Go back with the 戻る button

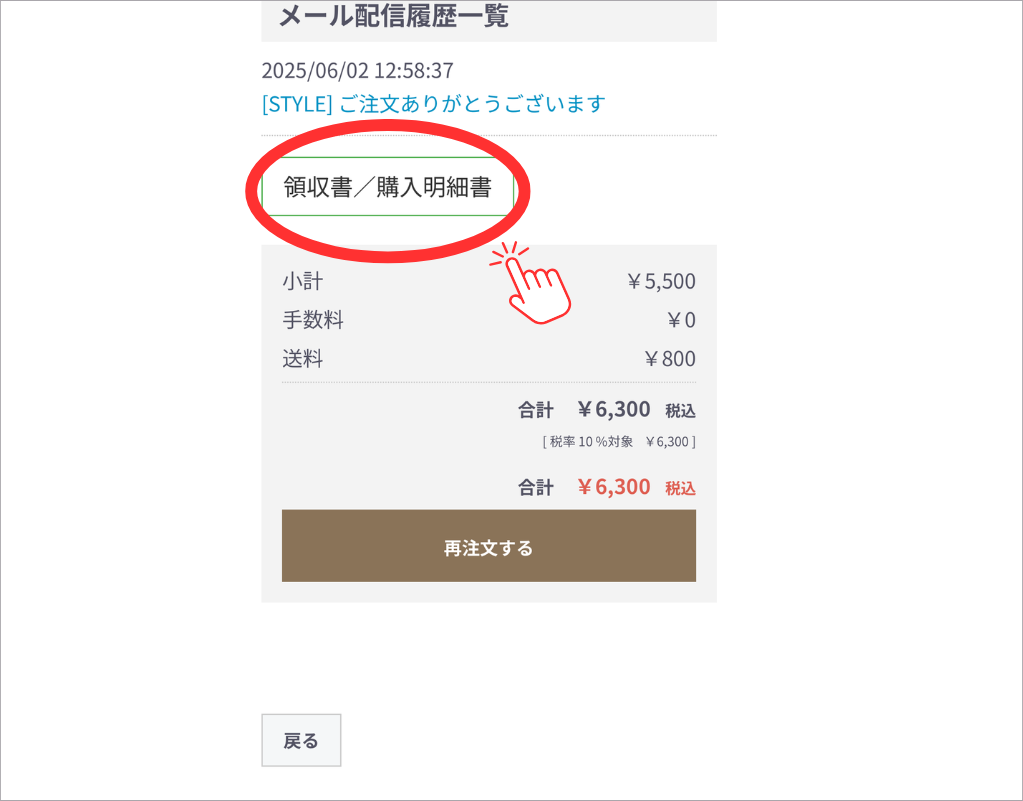[x=301, y=740]
